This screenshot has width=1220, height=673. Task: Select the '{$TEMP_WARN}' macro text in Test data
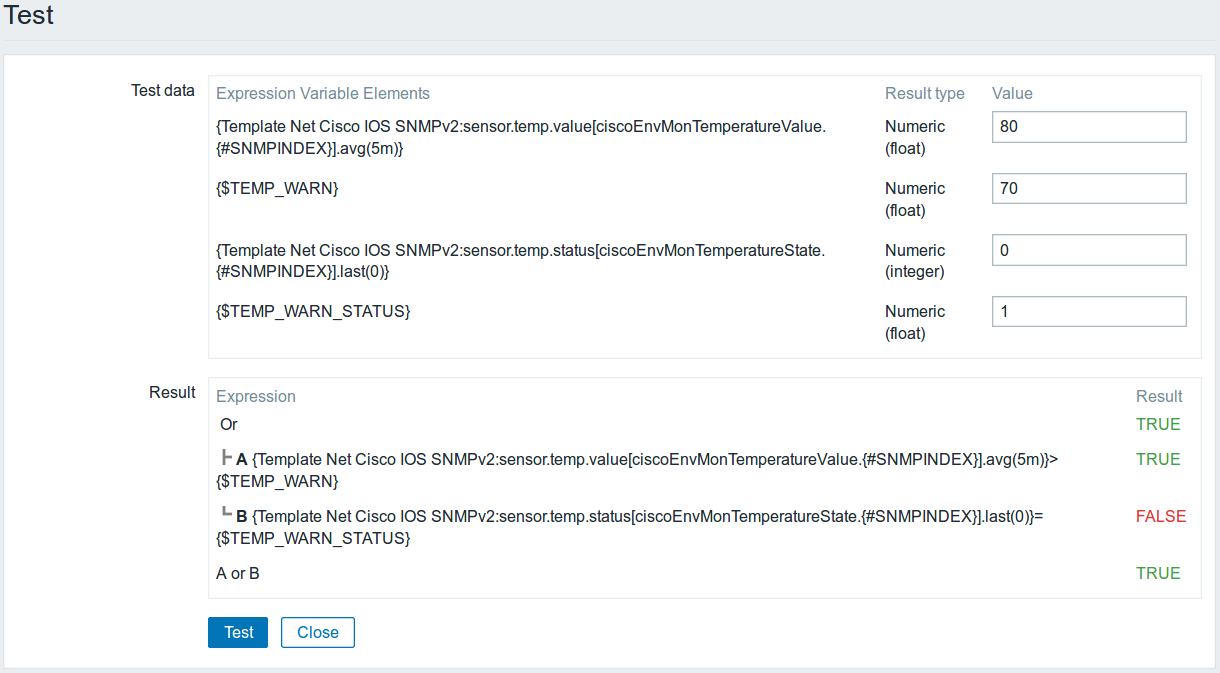click(277, 188)
